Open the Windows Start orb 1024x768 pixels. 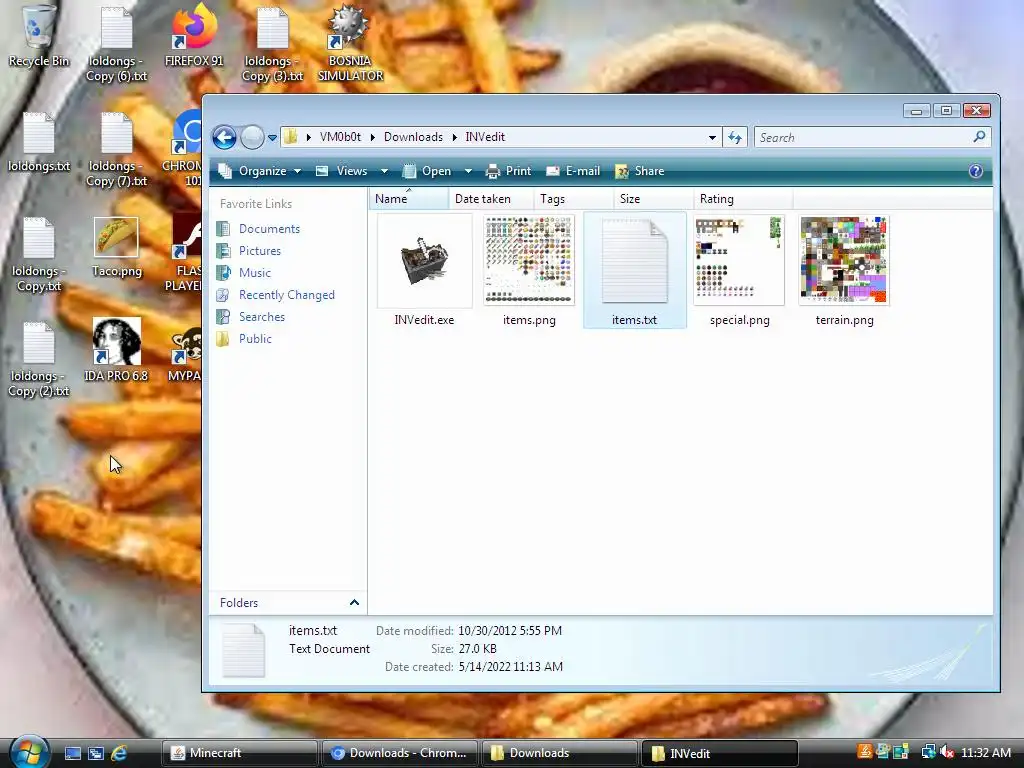point(29,752)
